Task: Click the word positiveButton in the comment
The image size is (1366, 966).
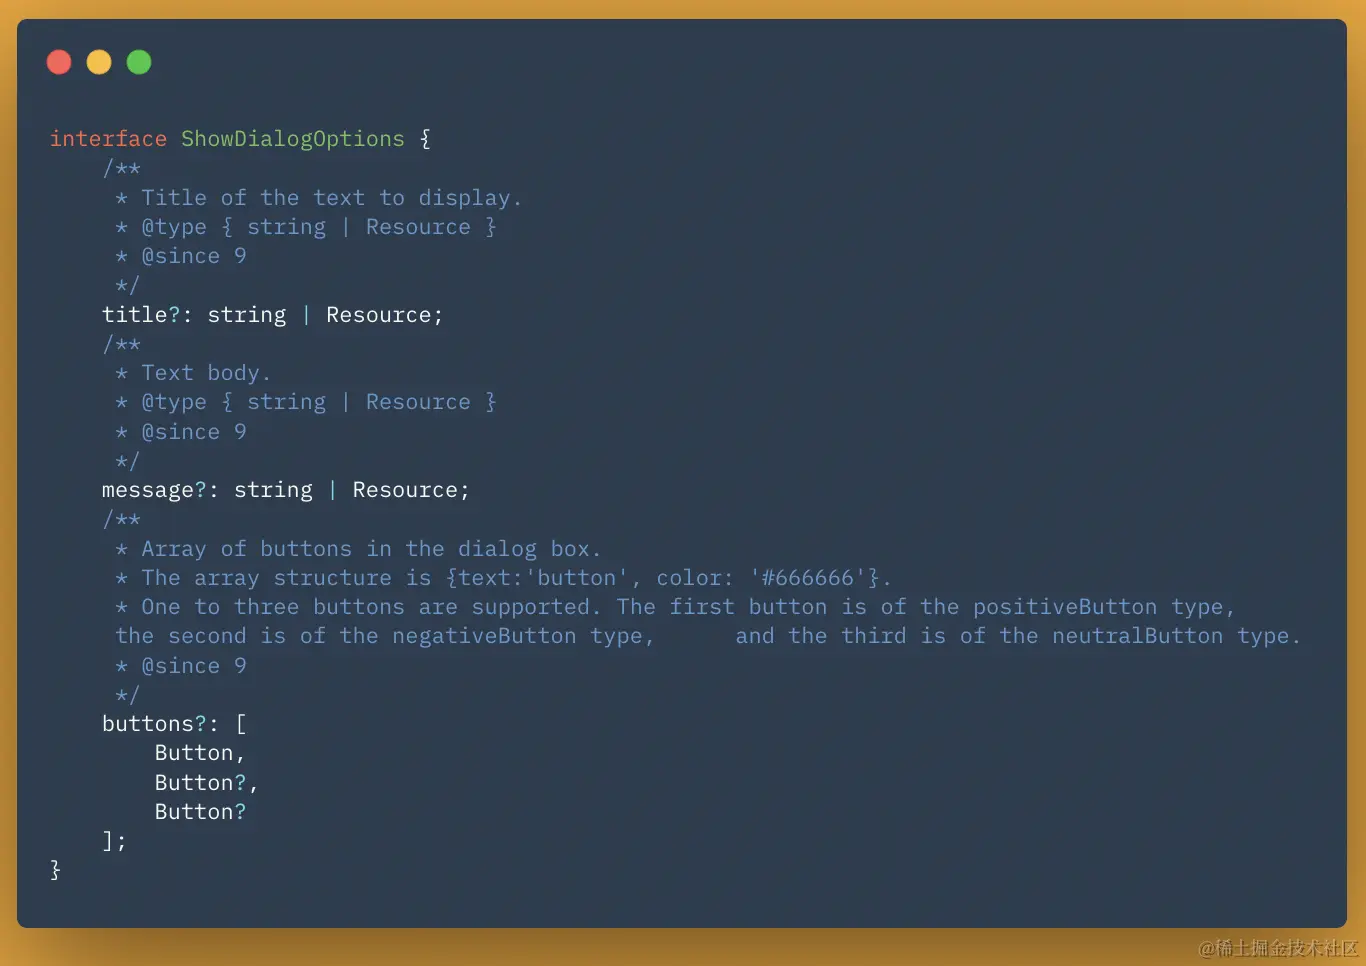Action: pyautogui.click(x=1064, y=607)
